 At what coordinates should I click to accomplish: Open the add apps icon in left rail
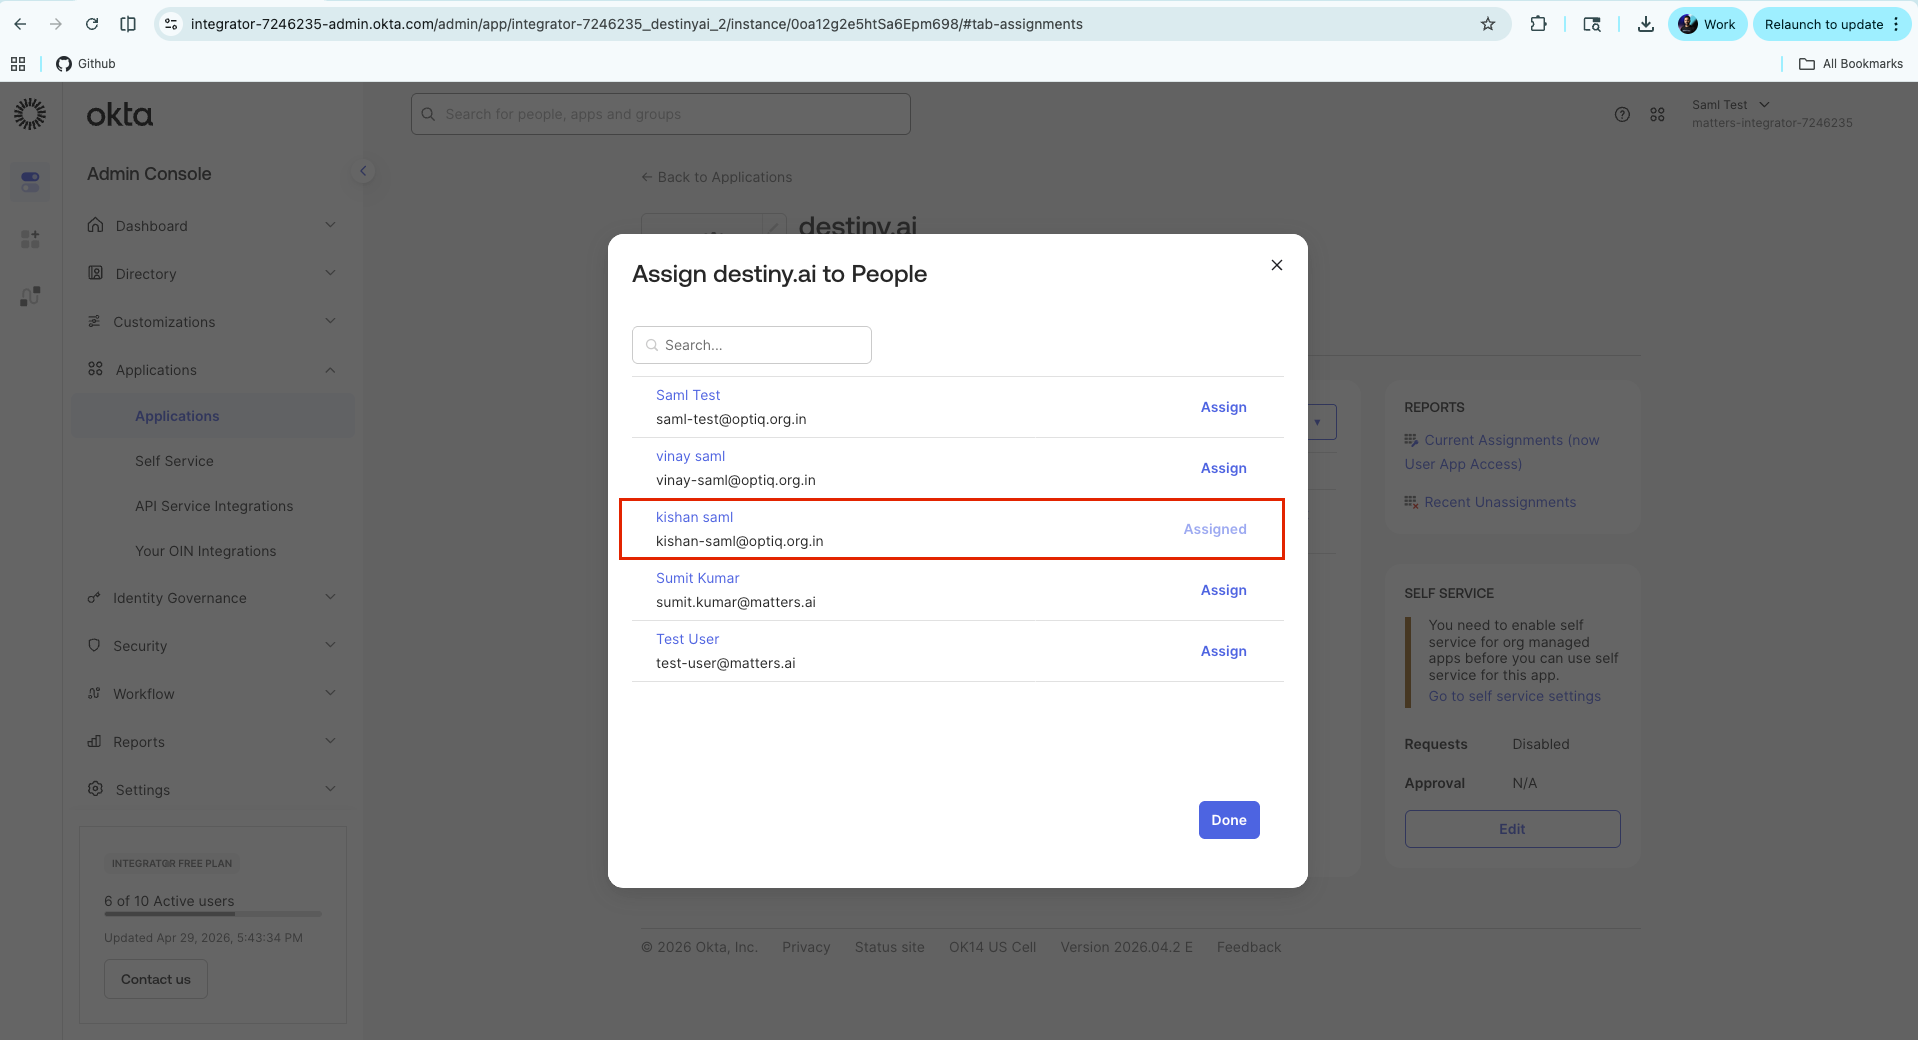[30, 239]
